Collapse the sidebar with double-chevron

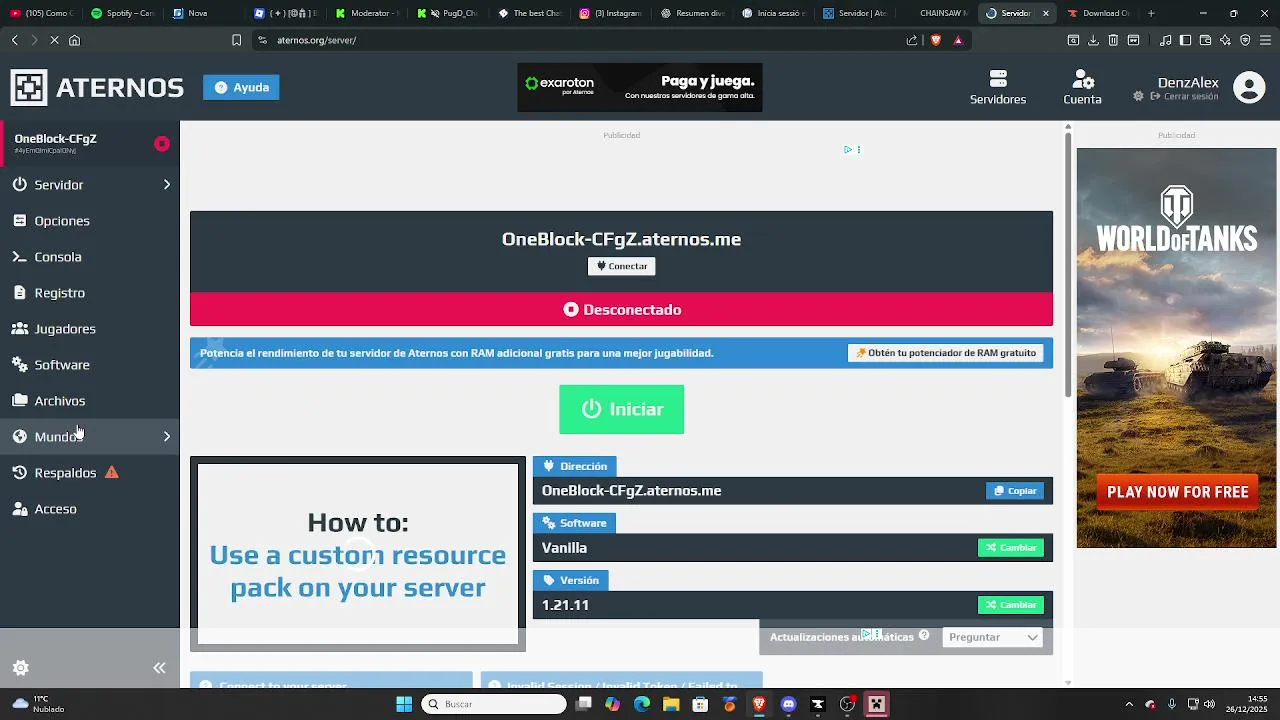159,668
